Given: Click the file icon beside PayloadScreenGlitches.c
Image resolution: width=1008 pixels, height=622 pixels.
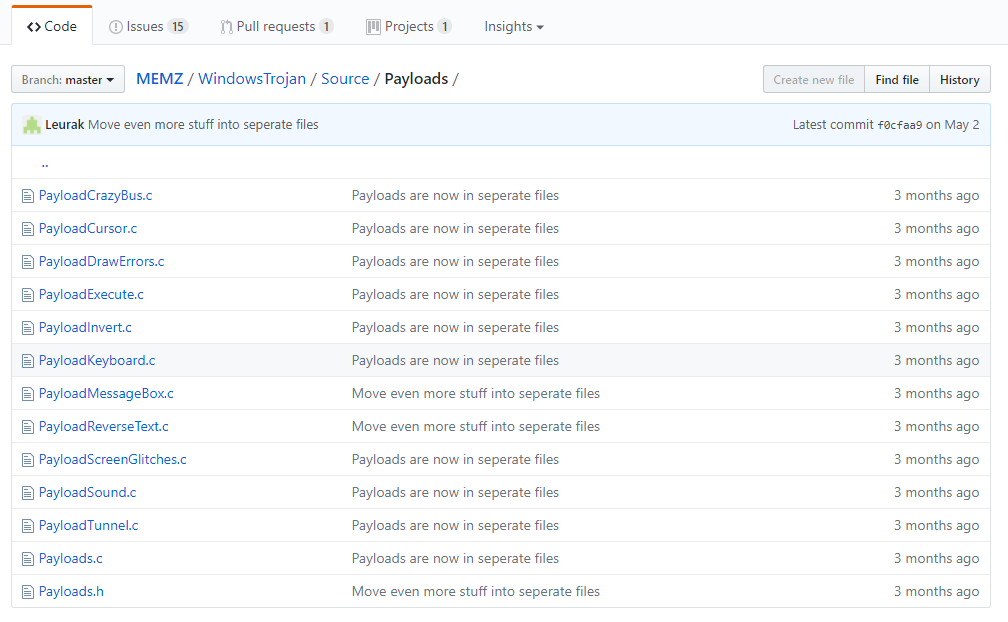Looking at the screenshot, I should 28,460.
